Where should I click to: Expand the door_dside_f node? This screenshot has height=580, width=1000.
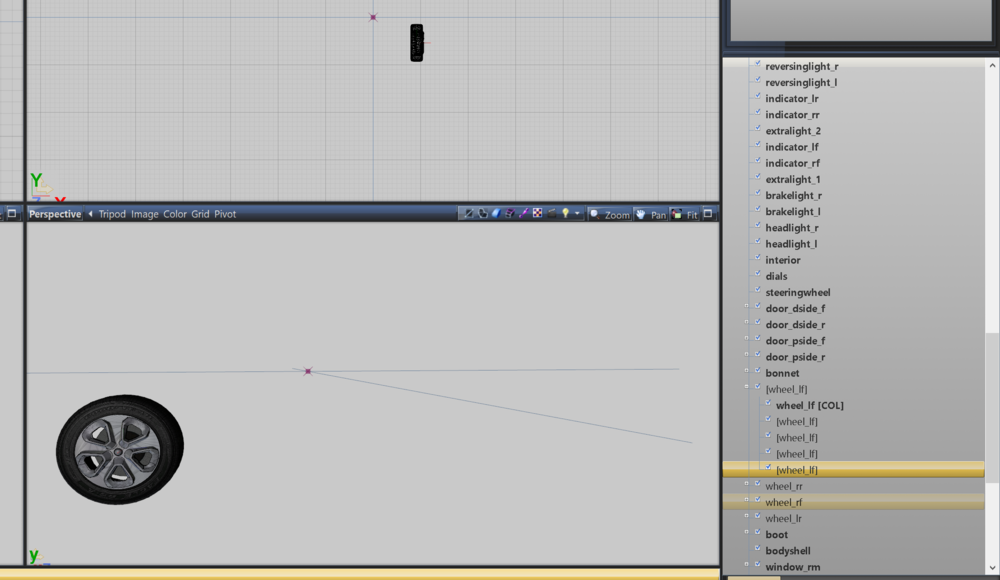point(747,306)
